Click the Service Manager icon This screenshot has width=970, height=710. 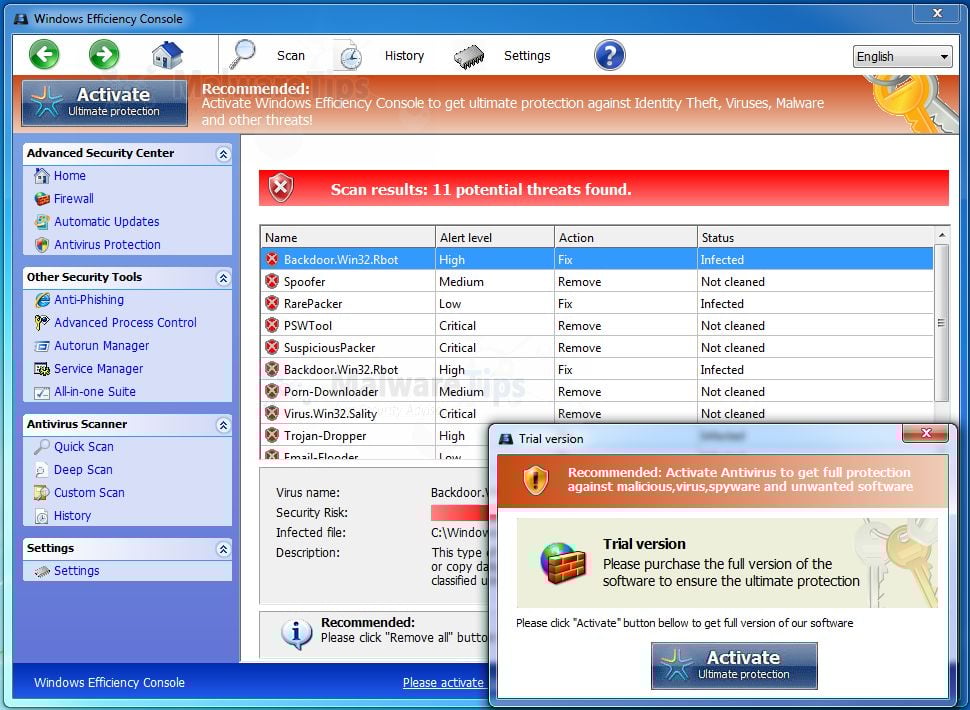pos(41,369)
